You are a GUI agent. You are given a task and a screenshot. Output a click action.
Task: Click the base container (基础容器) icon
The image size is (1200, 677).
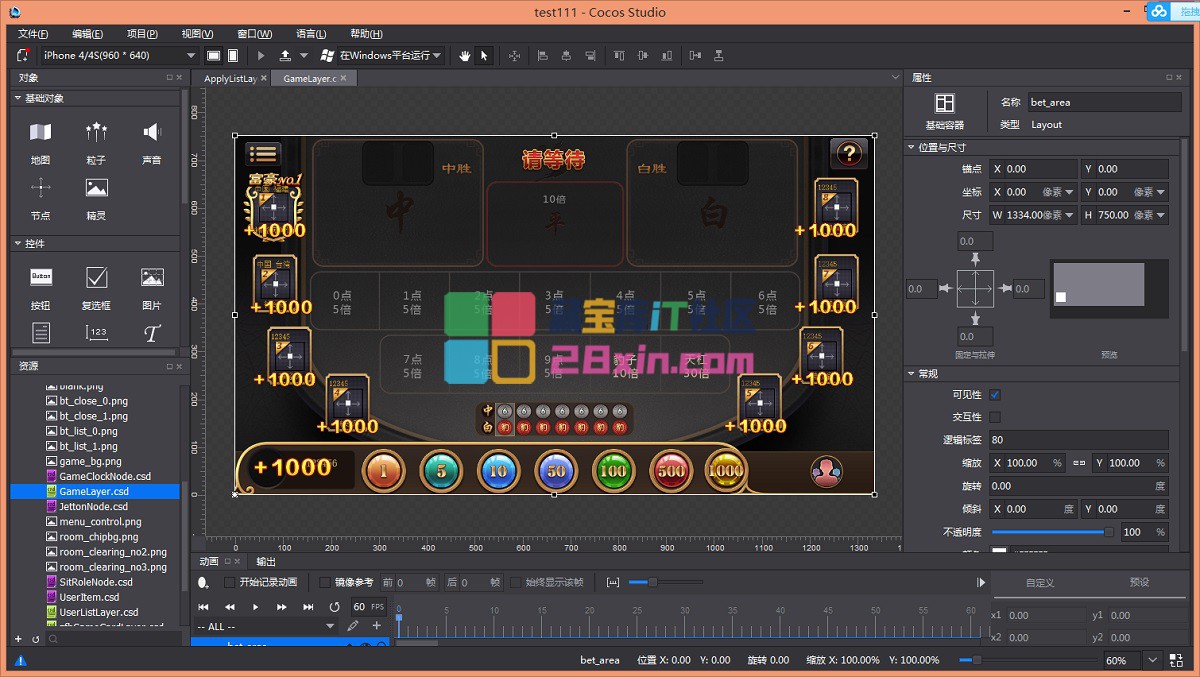point(945,104)
